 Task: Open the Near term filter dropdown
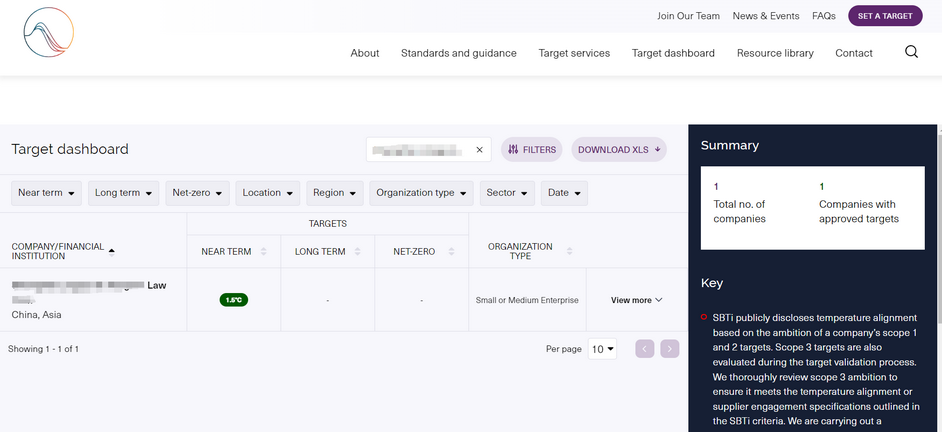point(47,193)
